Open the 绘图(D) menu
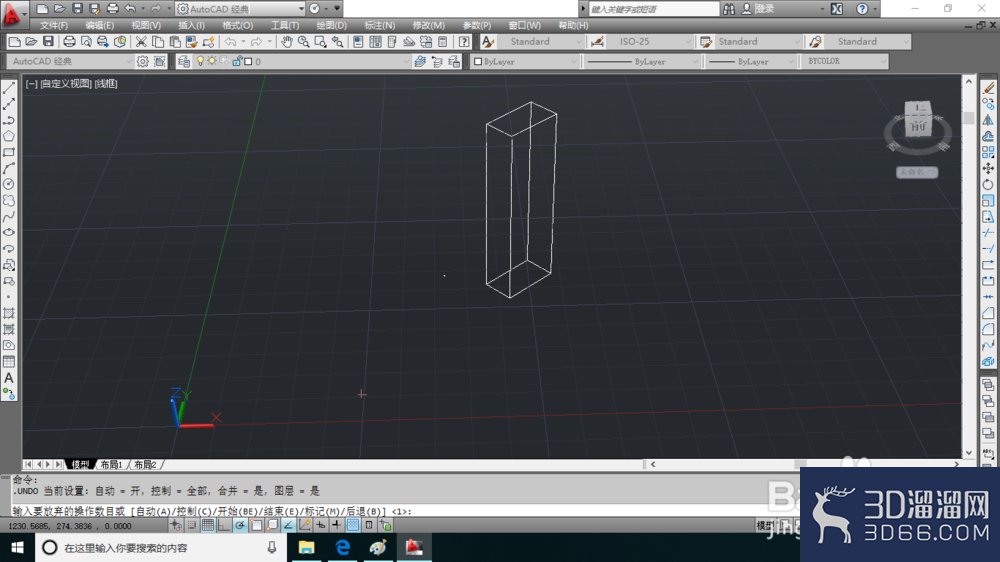Screen dimensions: 1000x562 332,26
